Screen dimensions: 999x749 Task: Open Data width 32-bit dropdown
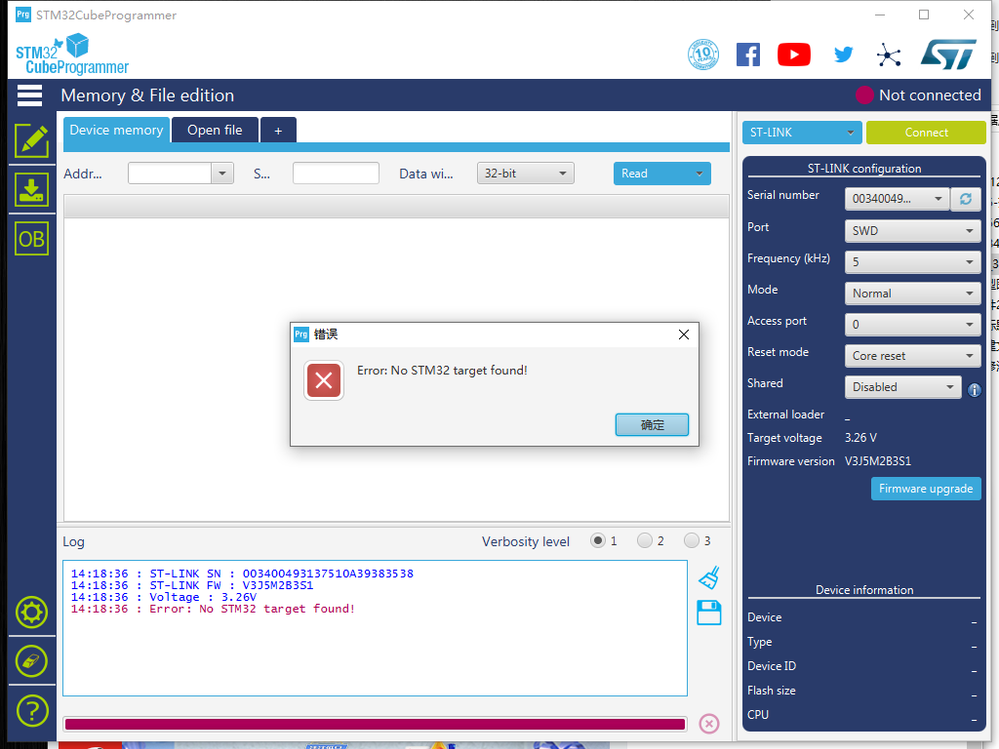point(525,173)
